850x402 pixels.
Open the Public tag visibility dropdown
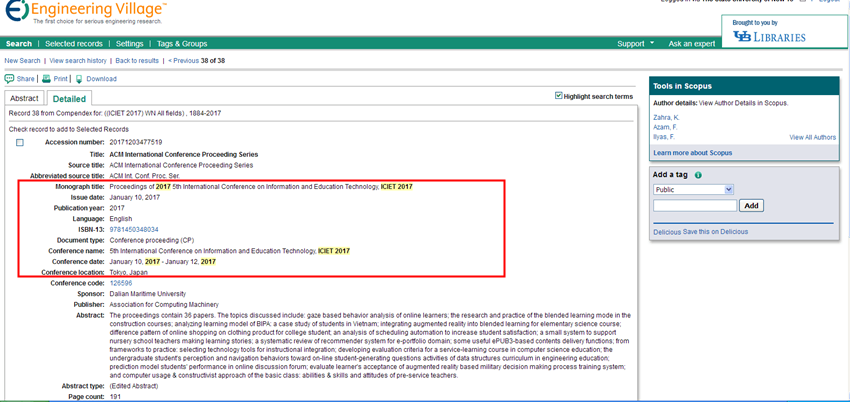click(x=693, y=190)
